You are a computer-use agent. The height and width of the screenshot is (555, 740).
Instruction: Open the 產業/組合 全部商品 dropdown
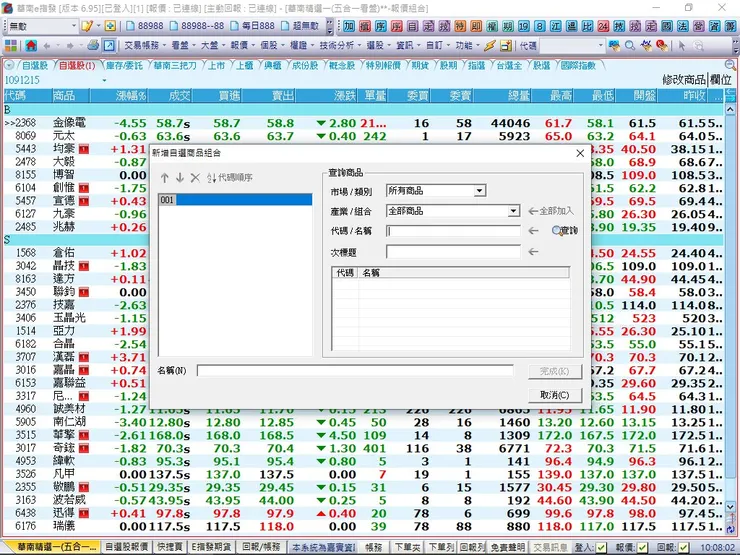point(513,211)
